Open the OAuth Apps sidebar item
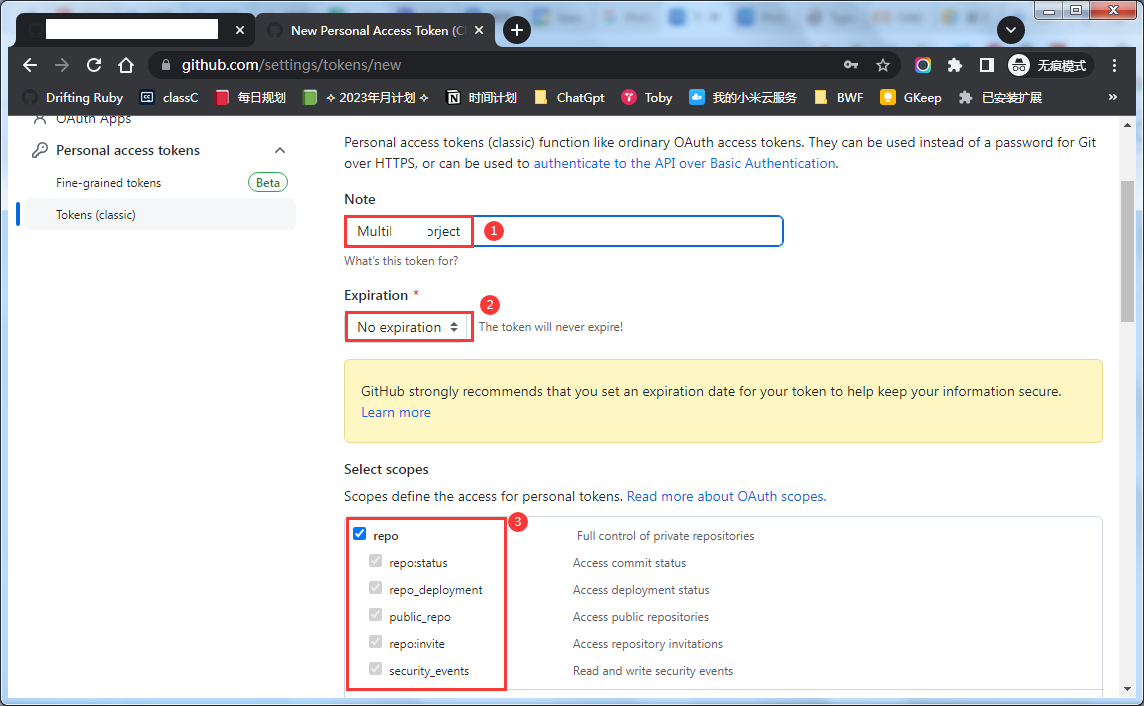This screenshot has width=1144, height=706. (93, 119)
